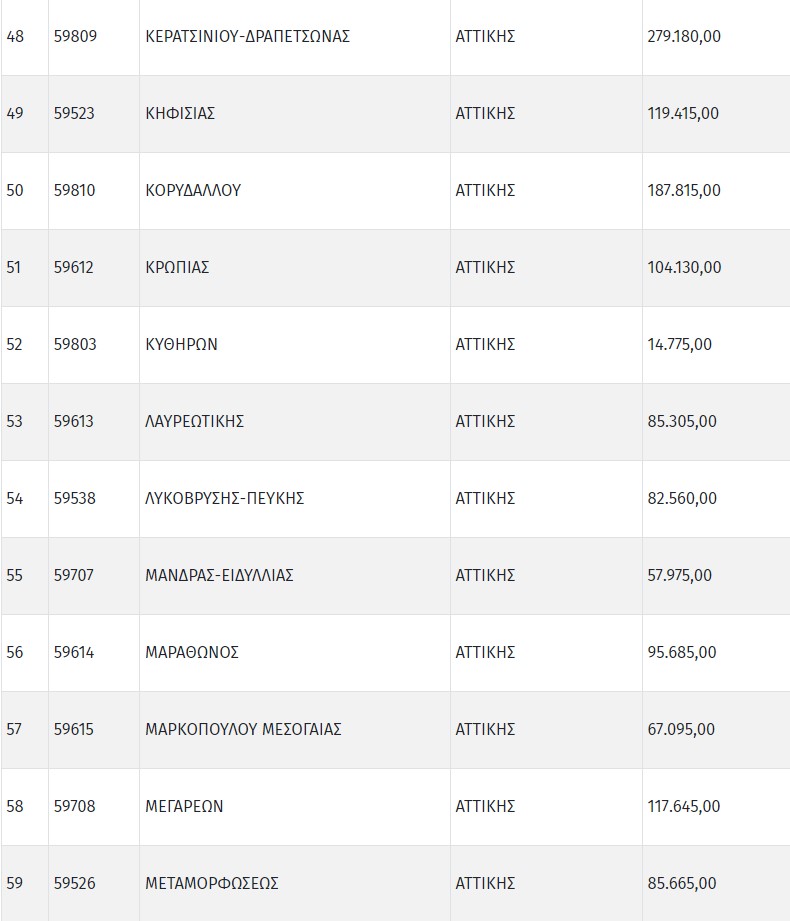The width and height of the screenshot is (790, 921).
Task: Click the ΛΥΚΟΒΡΥΣΗΣ-ΠΕΥΚΗΣ municipality name
Action: (x=224, y=499)
